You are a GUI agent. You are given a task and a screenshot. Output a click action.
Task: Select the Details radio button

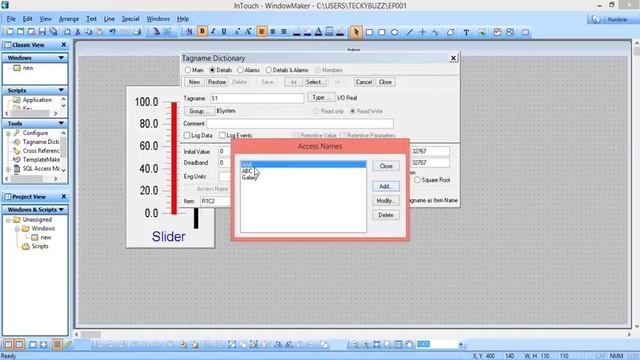(x=212, y=70)
